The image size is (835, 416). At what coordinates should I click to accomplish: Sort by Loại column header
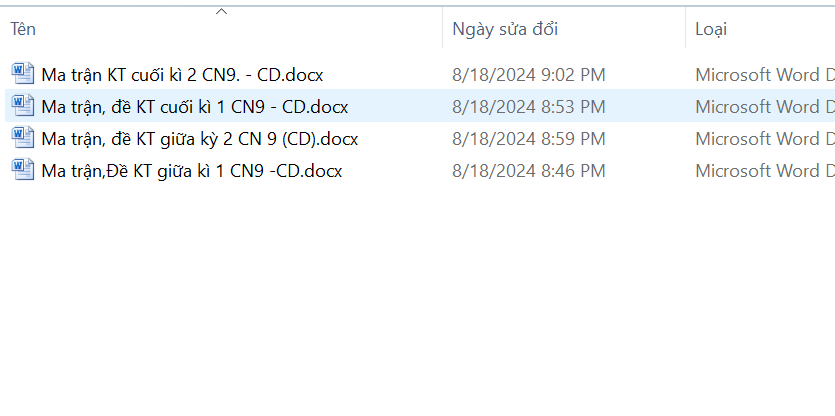[x=711, y=29]
